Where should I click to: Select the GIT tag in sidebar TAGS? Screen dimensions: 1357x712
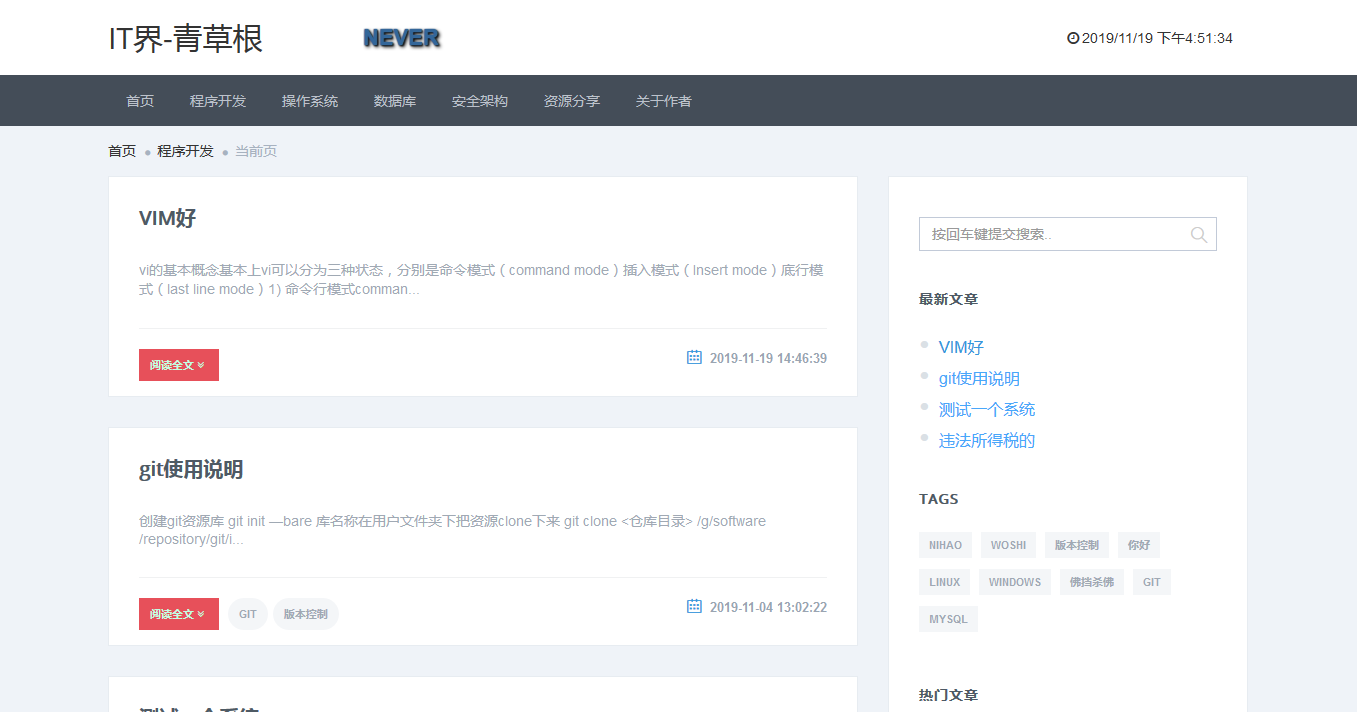[x=1152, y=582]
